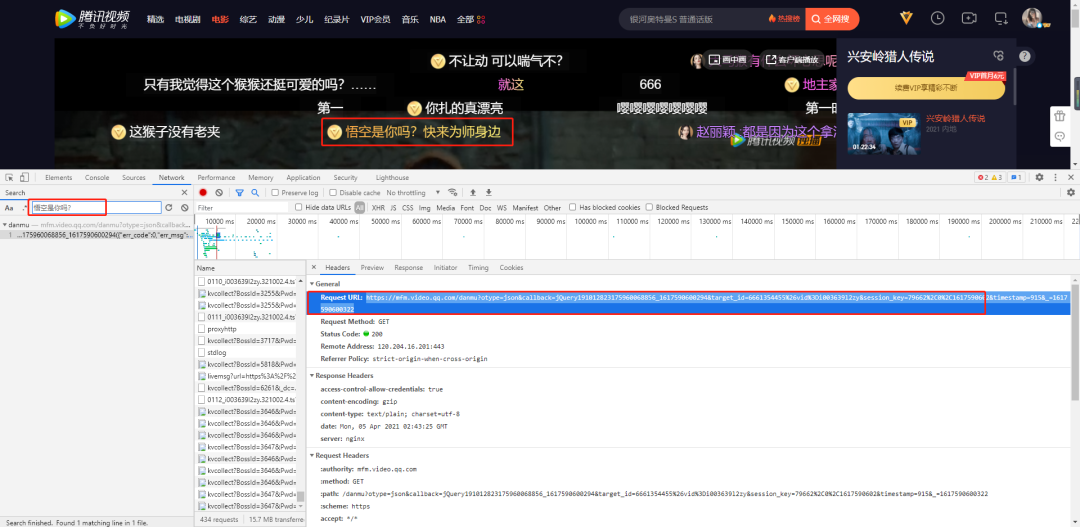Close the request details pane
Screen dimensions: 1080x527
314,267
